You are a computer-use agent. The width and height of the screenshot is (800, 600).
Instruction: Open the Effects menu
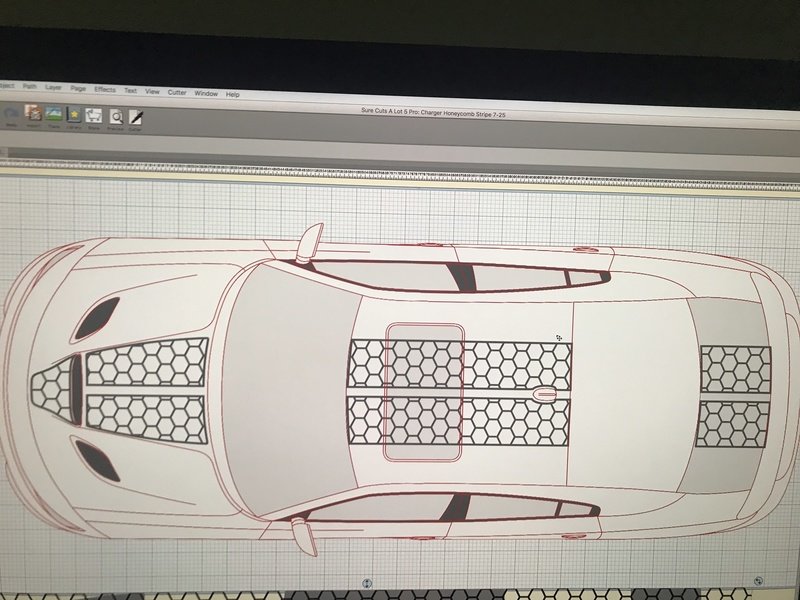tap(105, 89)
